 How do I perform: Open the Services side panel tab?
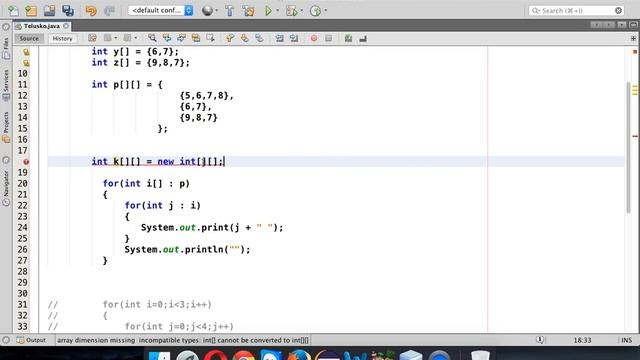tap(6, 85)
